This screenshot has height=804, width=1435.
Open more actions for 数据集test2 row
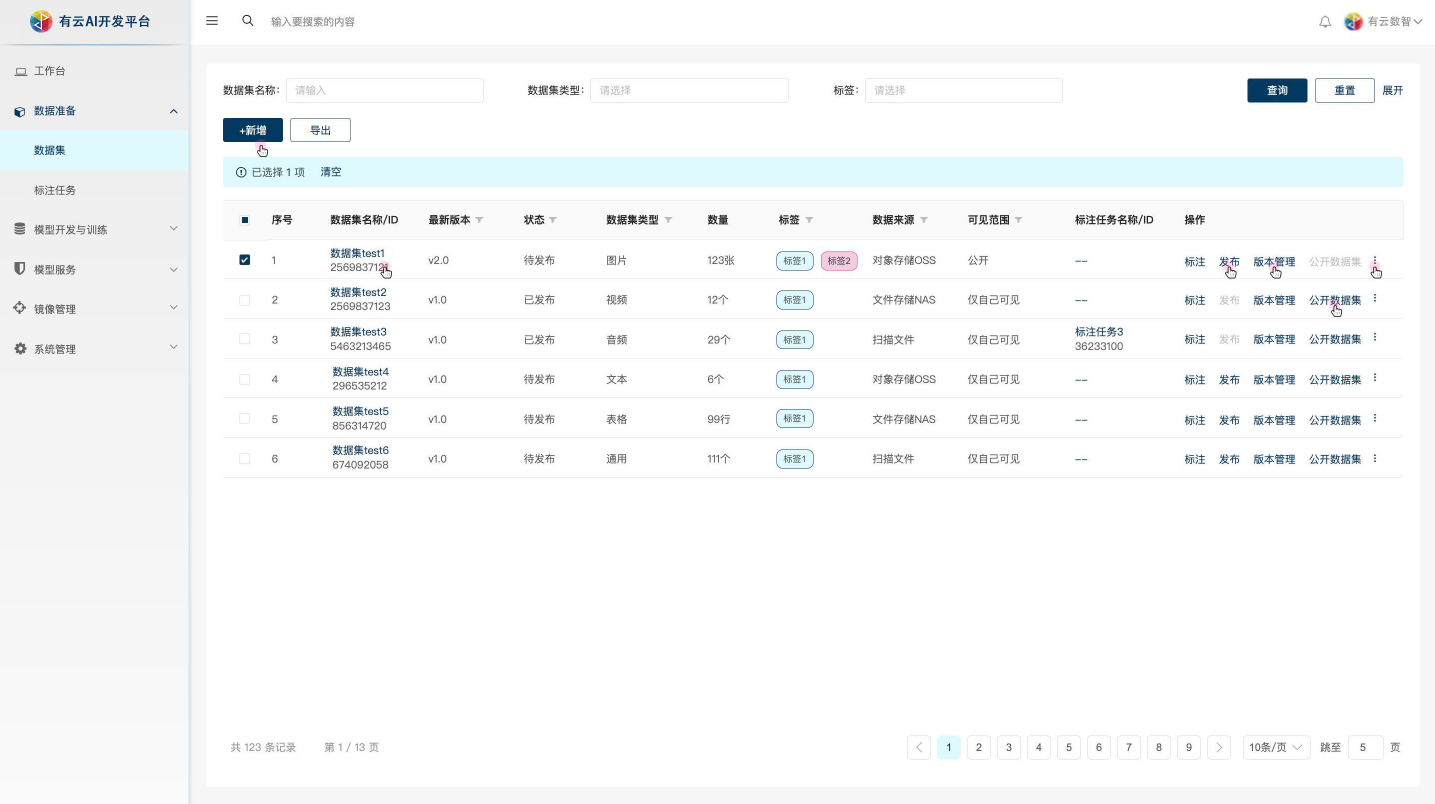coord(1374,299)
